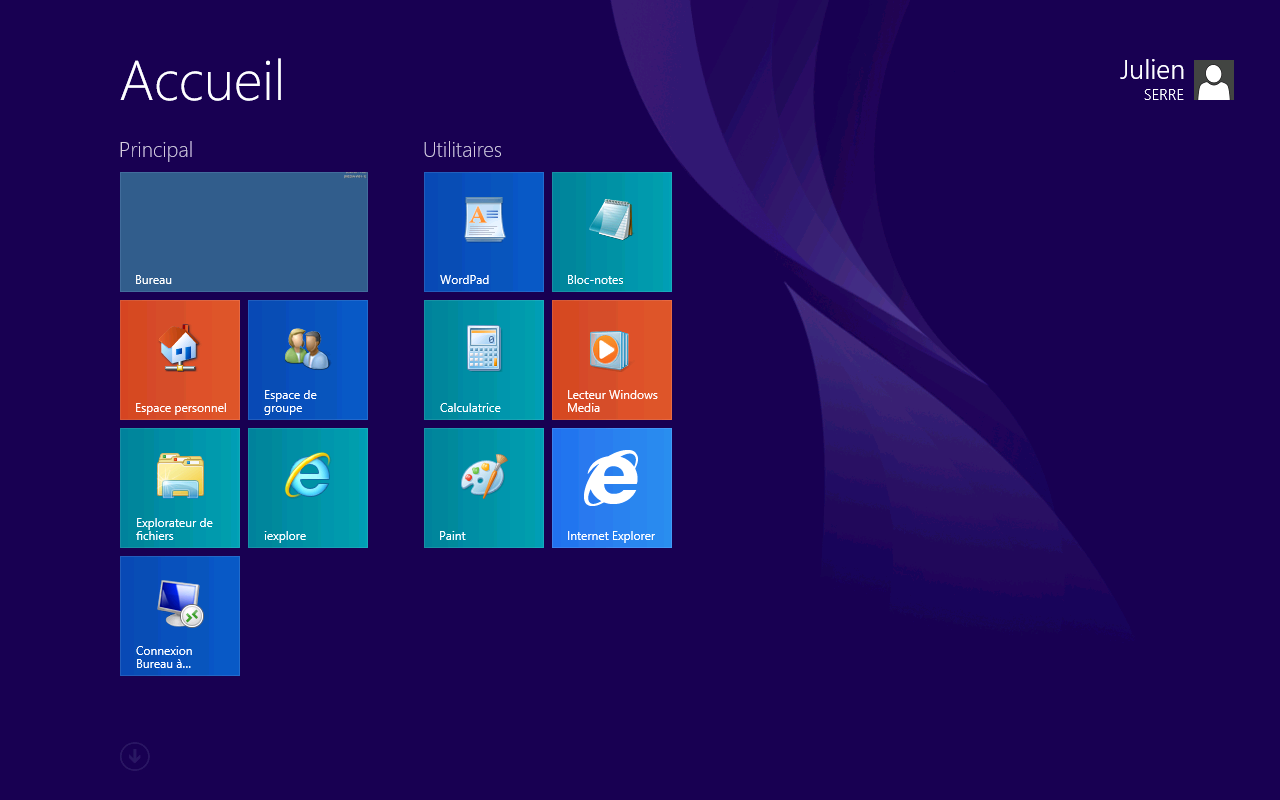The width and height of the screenshot is (1280, 800).
Task: Open Connexion Bureau à distance icon
Action: pyautogui.click(x=180, y=603)
